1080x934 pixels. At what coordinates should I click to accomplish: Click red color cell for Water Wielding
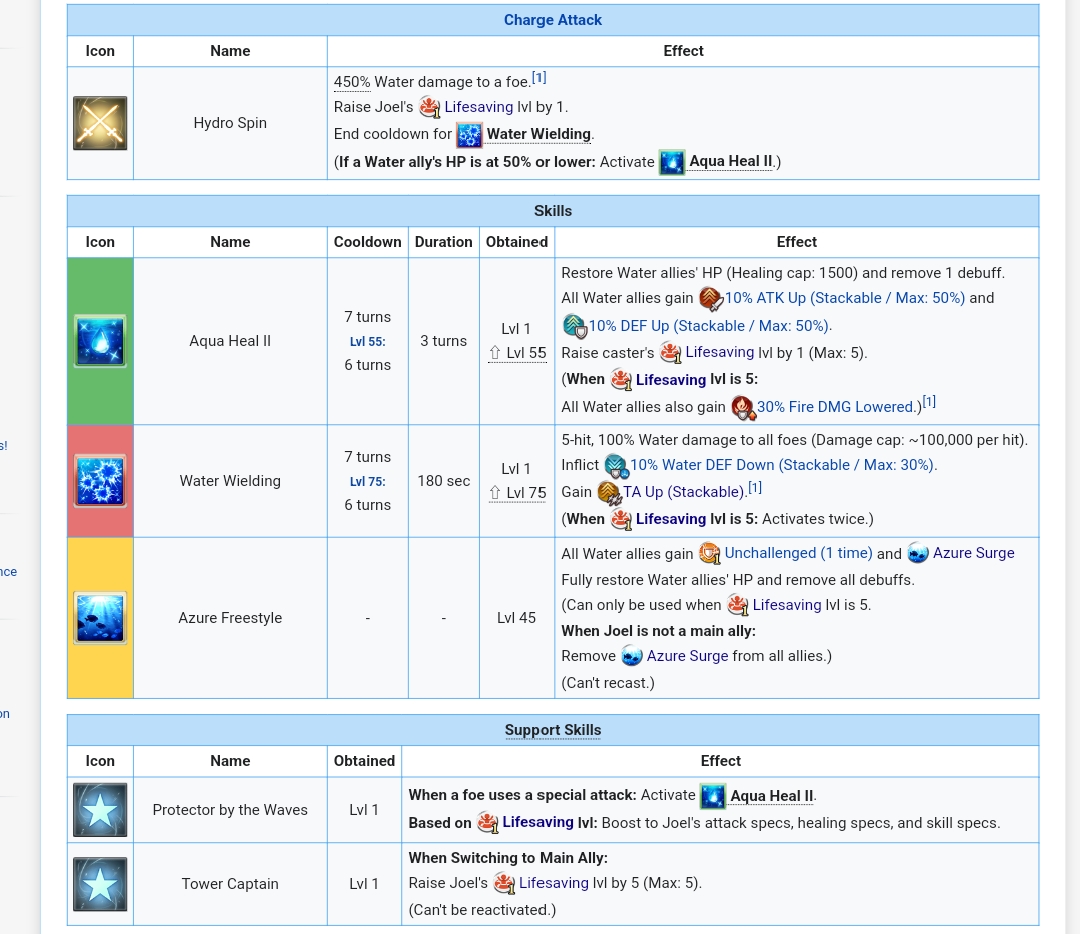click(x=100, y=481)
